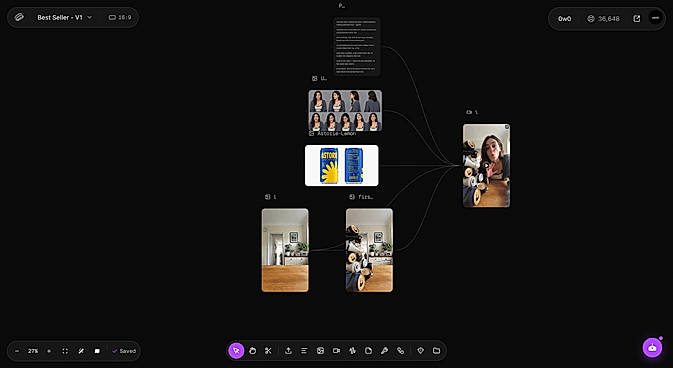The height and width of the screenshot is (368, 673).
Task: Play the output video node
Action: [486, 165]
